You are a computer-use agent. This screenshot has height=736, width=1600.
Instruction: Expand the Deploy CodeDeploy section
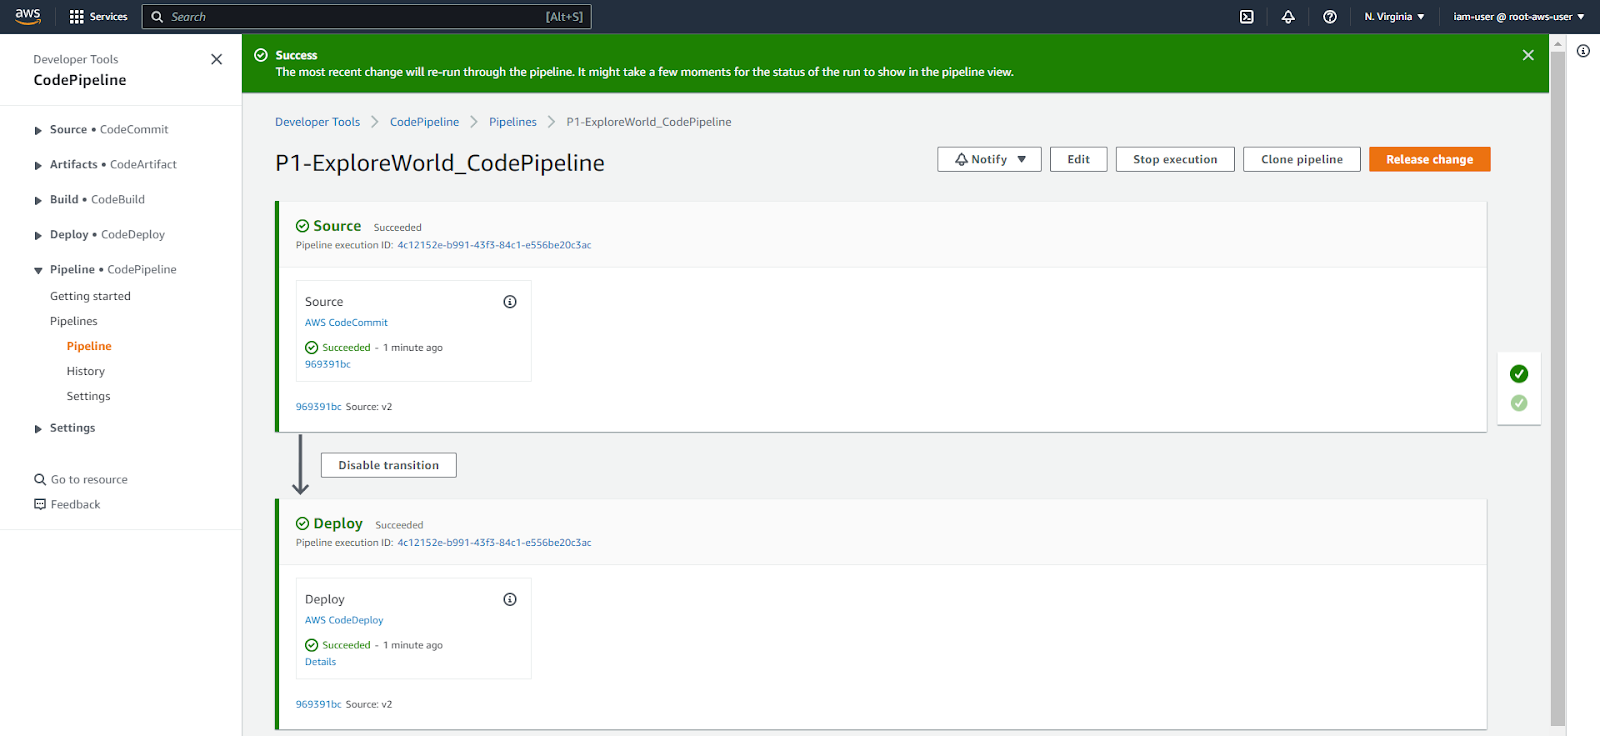point(38,235)
